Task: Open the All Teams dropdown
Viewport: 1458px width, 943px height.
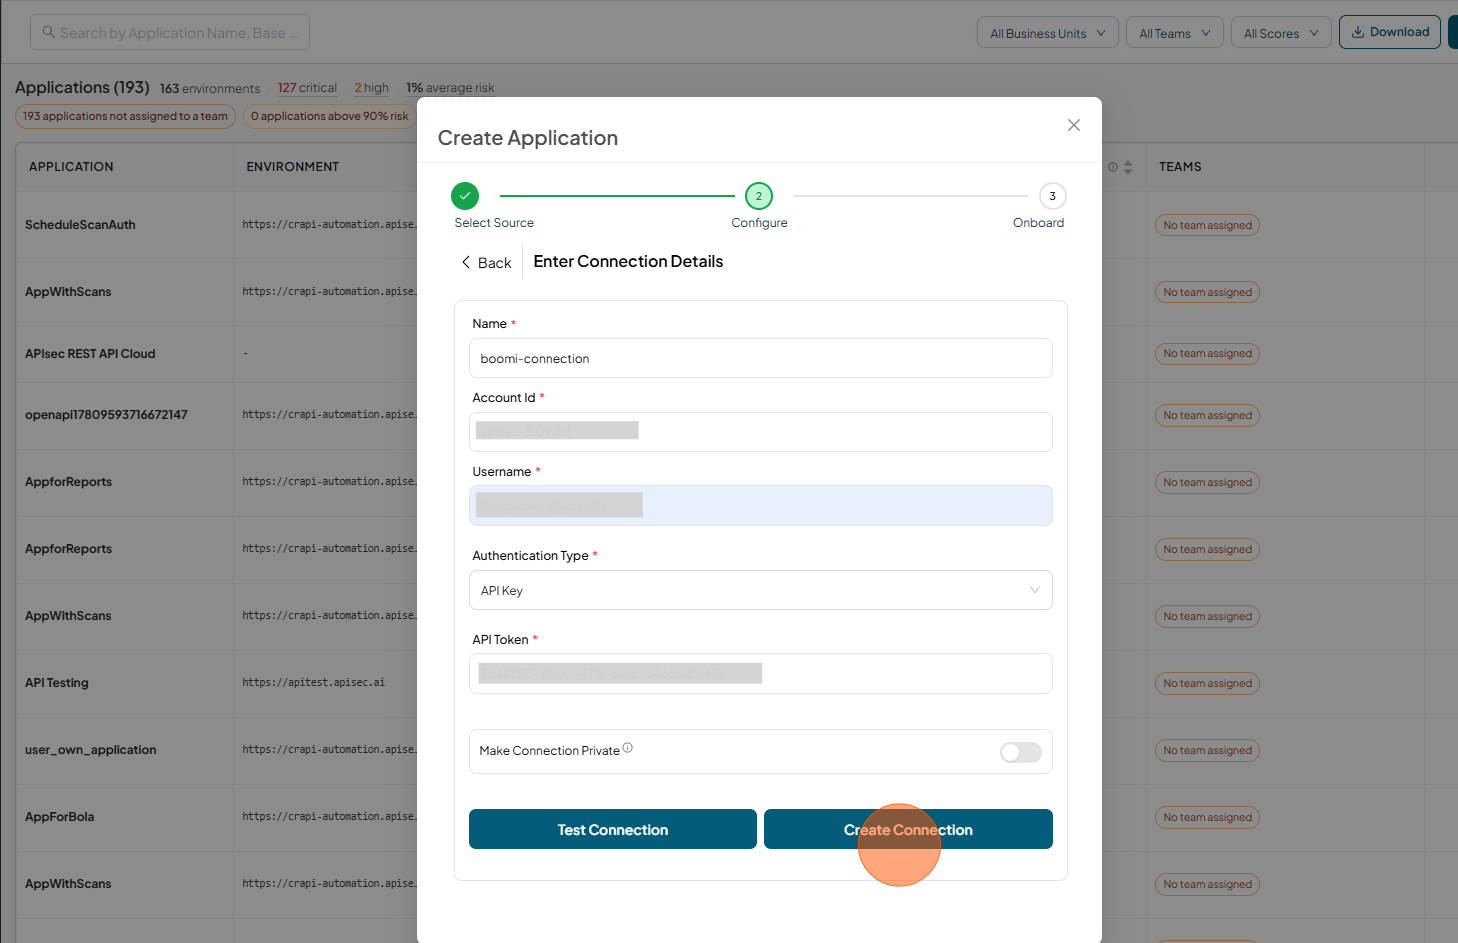Action: pos(1175,33)
